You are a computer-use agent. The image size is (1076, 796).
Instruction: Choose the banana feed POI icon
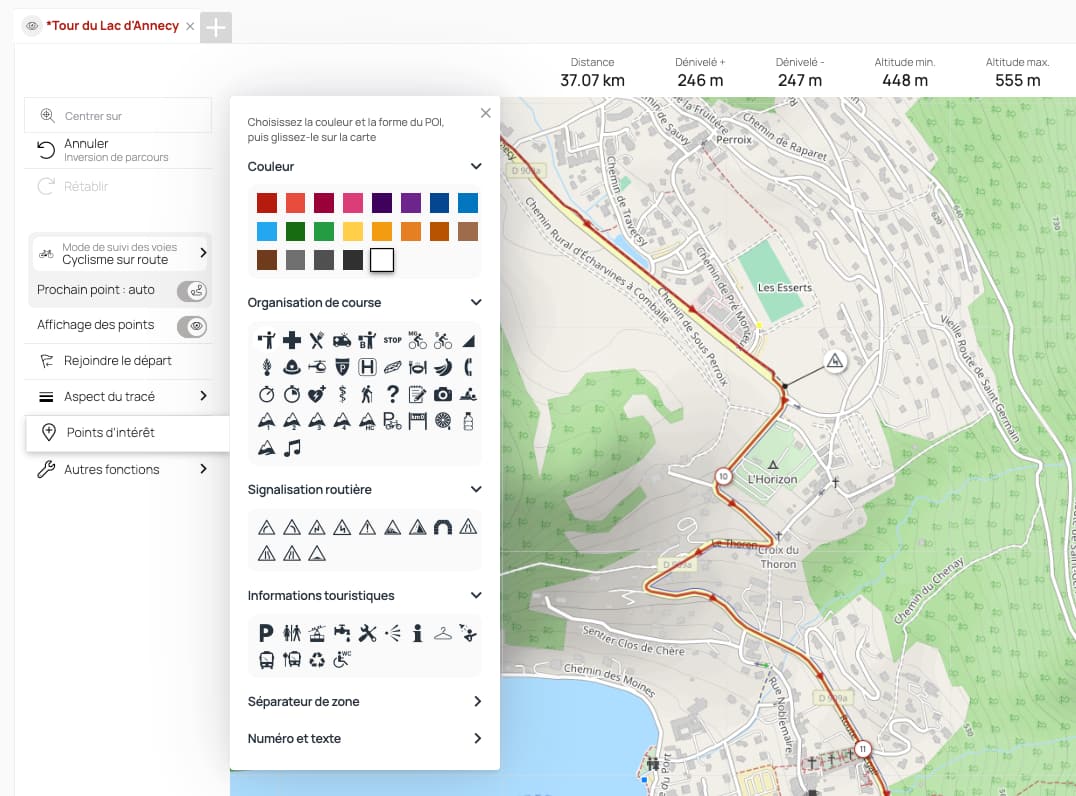pos(443,367)
